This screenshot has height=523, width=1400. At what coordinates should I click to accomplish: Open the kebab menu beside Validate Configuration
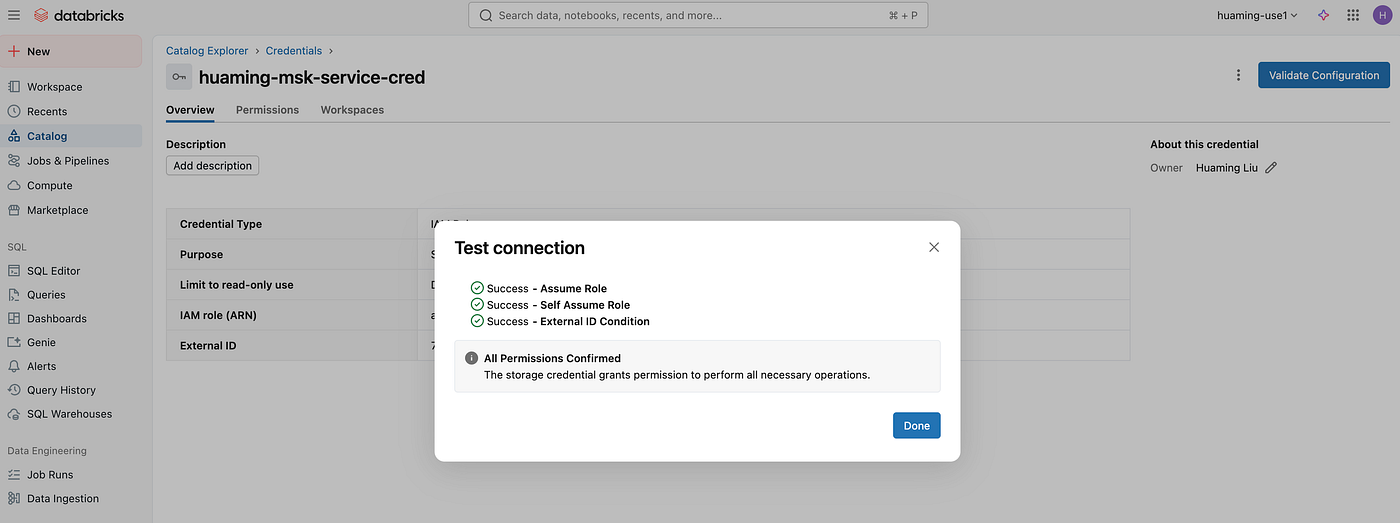pyautogui.click(x=1238, y=75)
